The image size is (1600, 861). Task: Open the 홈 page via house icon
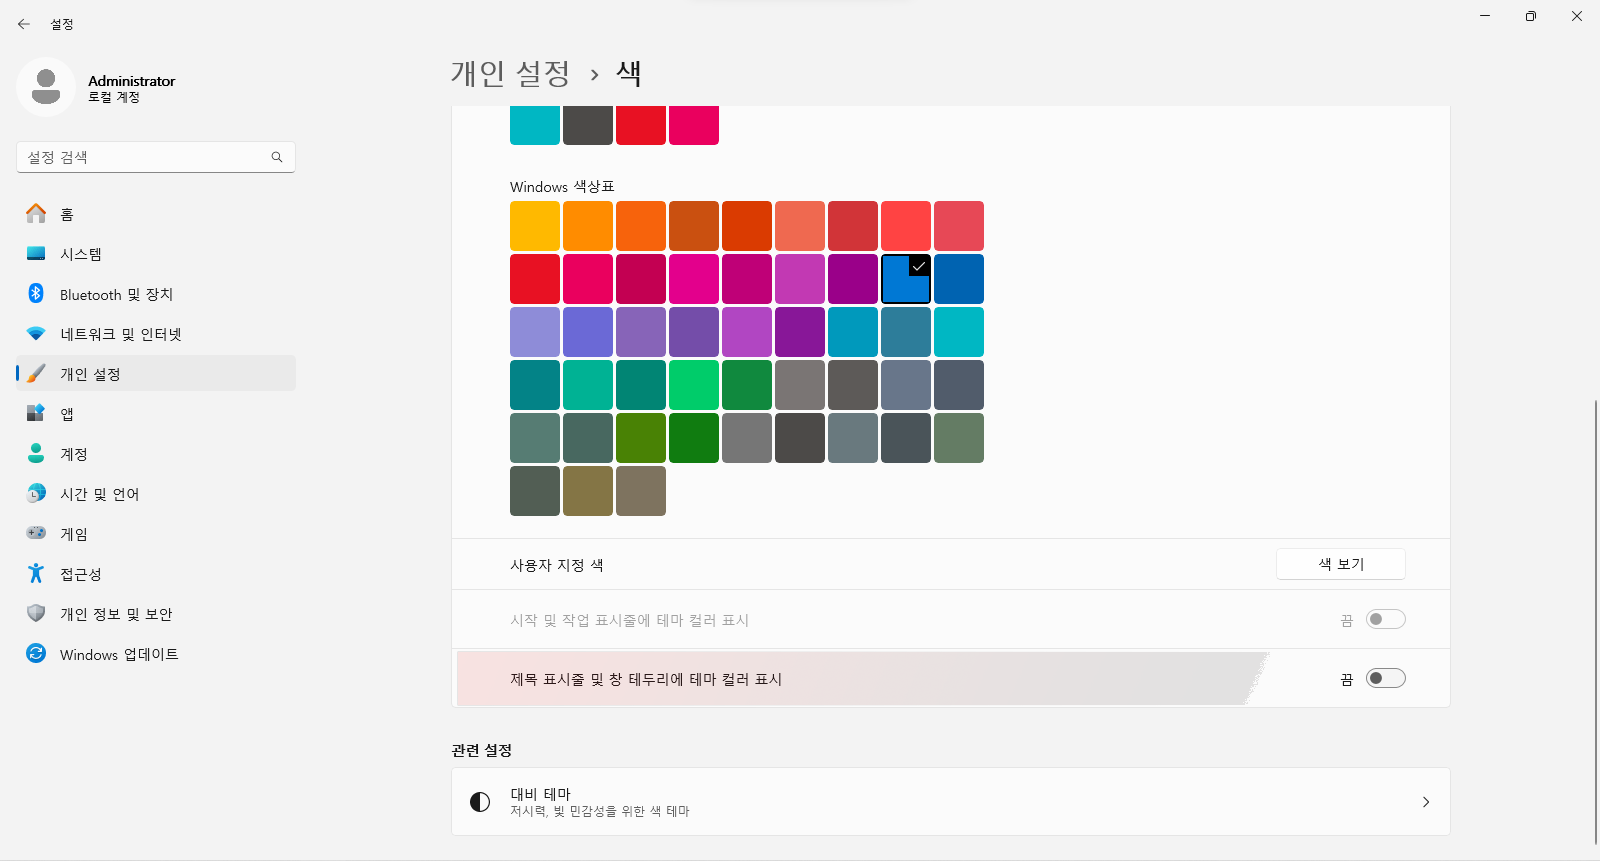point(36,213)
